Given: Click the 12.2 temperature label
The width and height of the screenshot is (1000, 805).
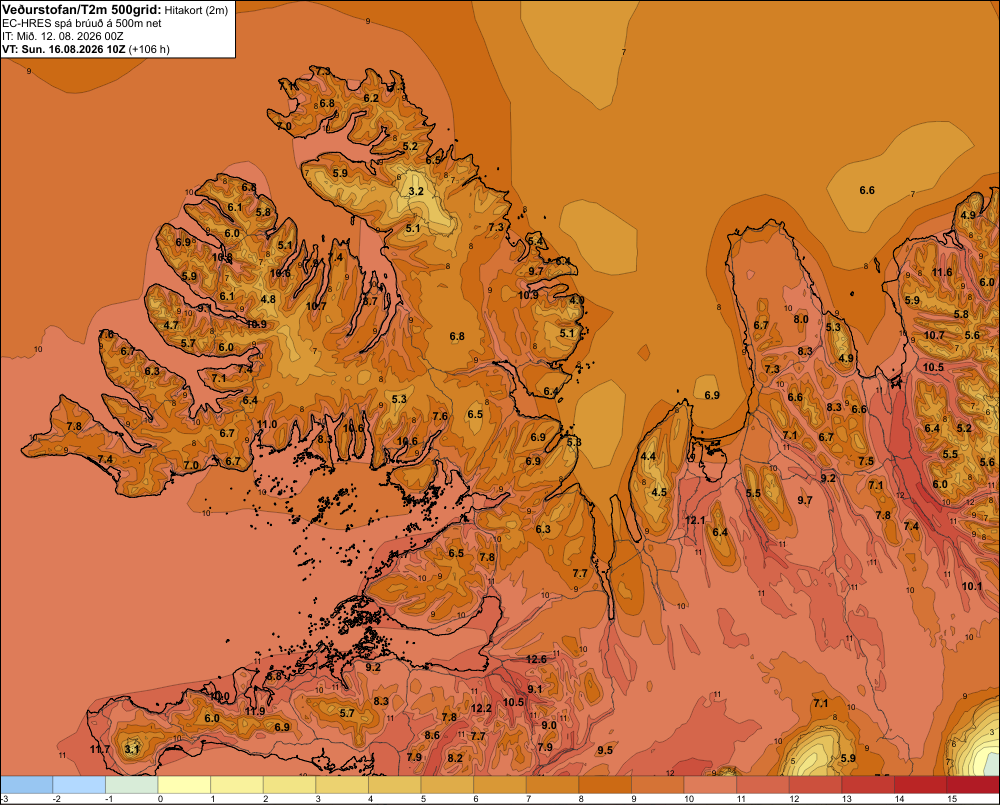Looking at the screenshot, I should tap(481, 708).
